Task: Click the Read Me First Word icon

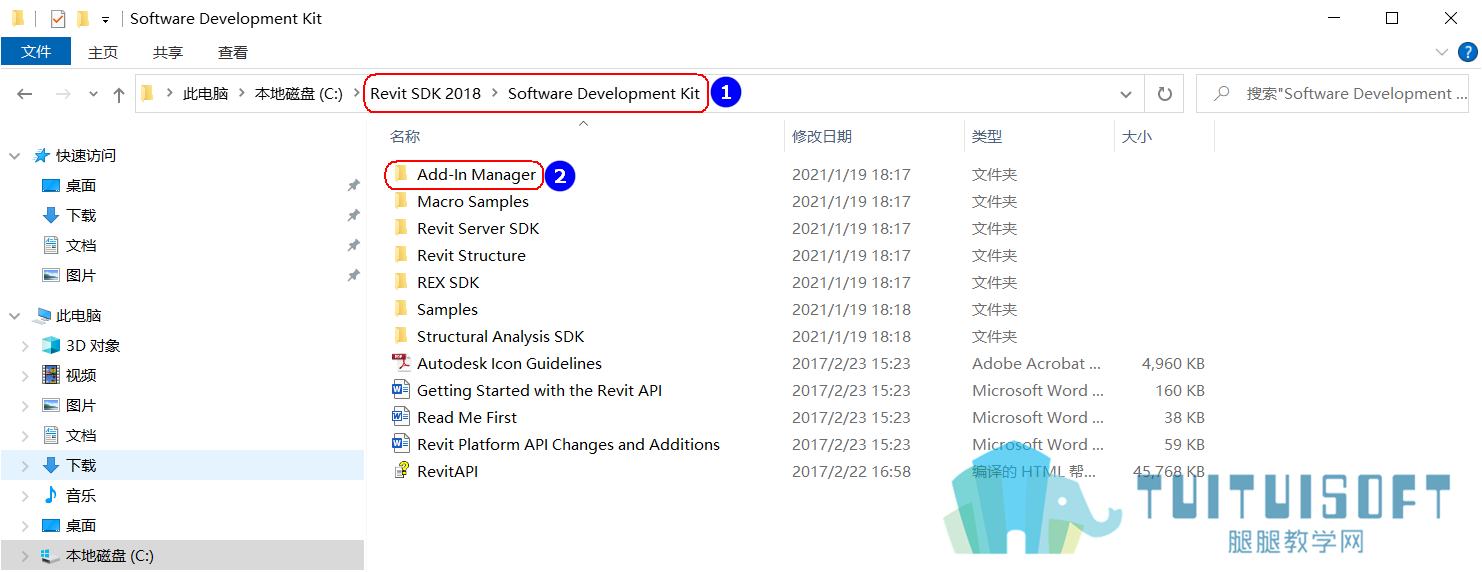Action: [401, 417]
